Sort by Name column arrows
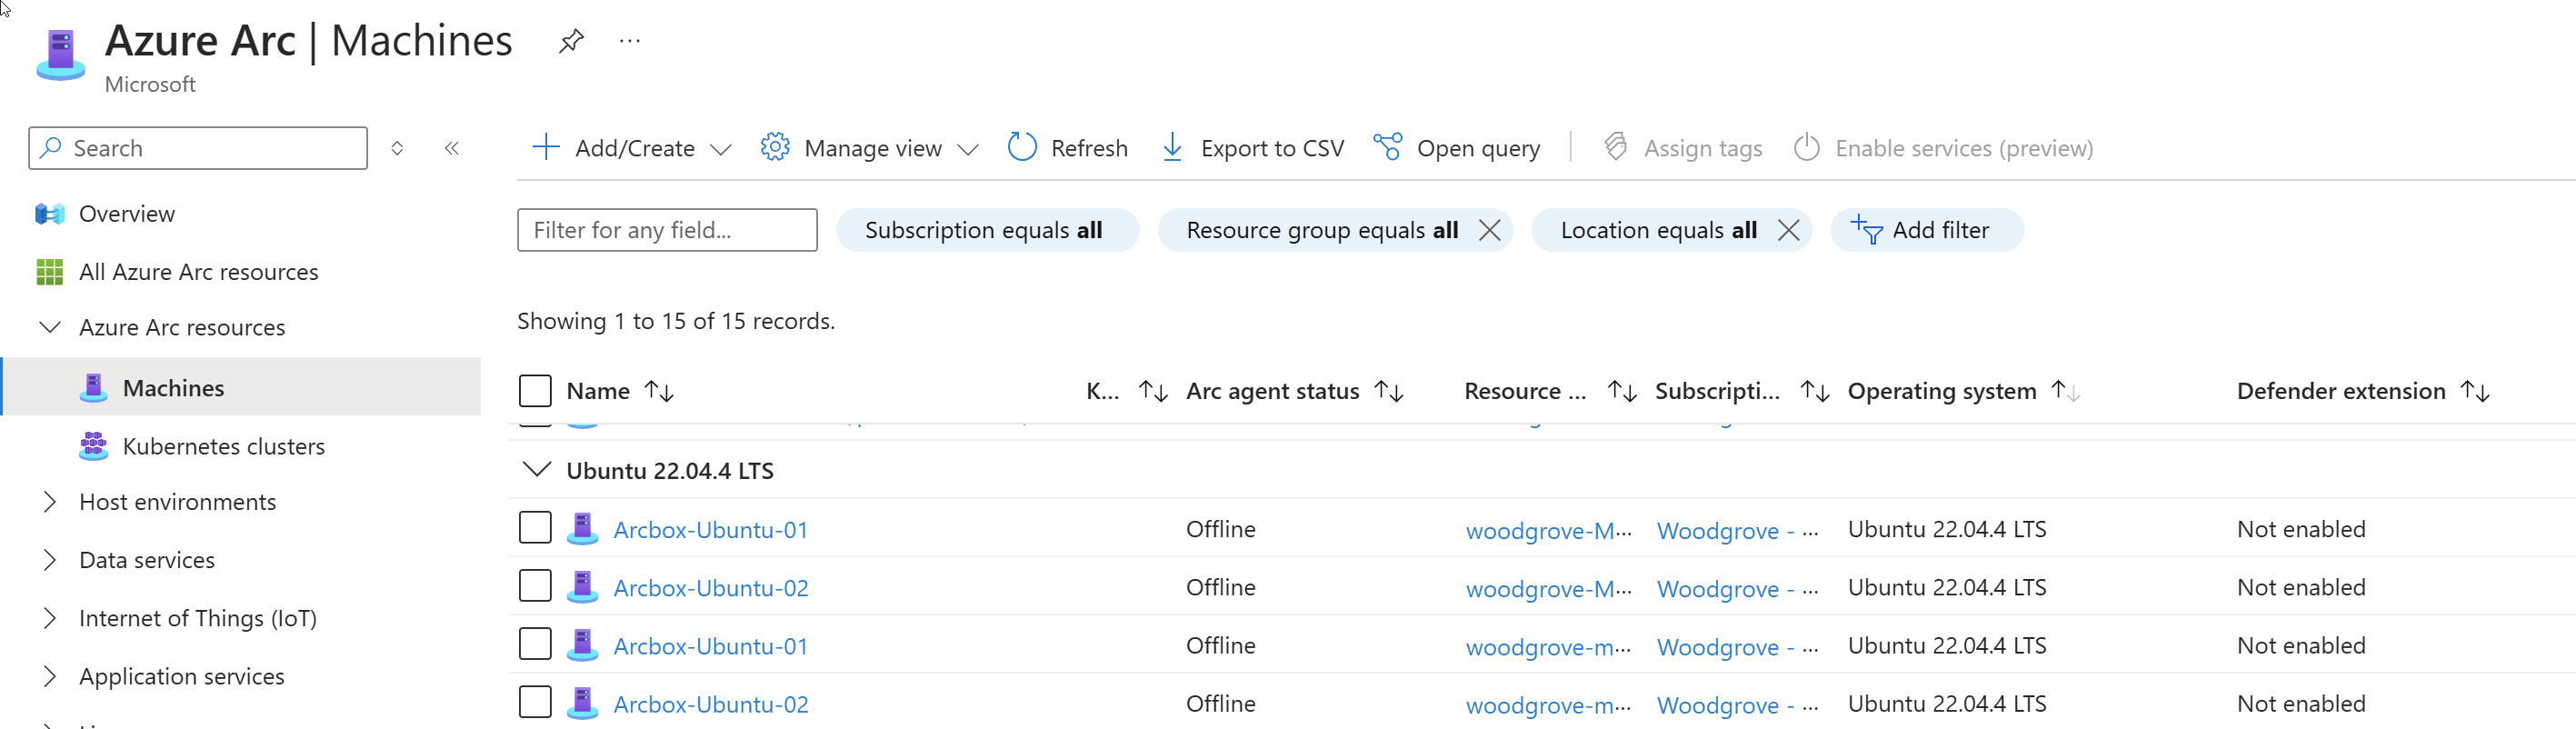Image resolution: width=2576 pixels, height=729 pixels. pyautogui.click(x=659, y=391)
